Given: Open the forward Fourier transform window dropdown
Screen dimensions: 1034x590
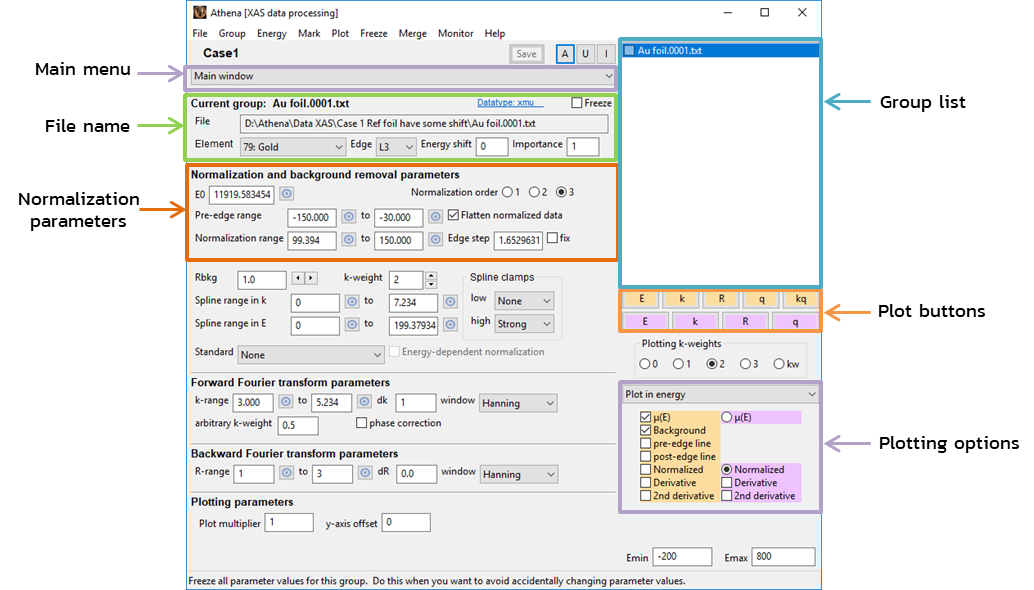Looking at the screenshot, I should tap(518, 403).
